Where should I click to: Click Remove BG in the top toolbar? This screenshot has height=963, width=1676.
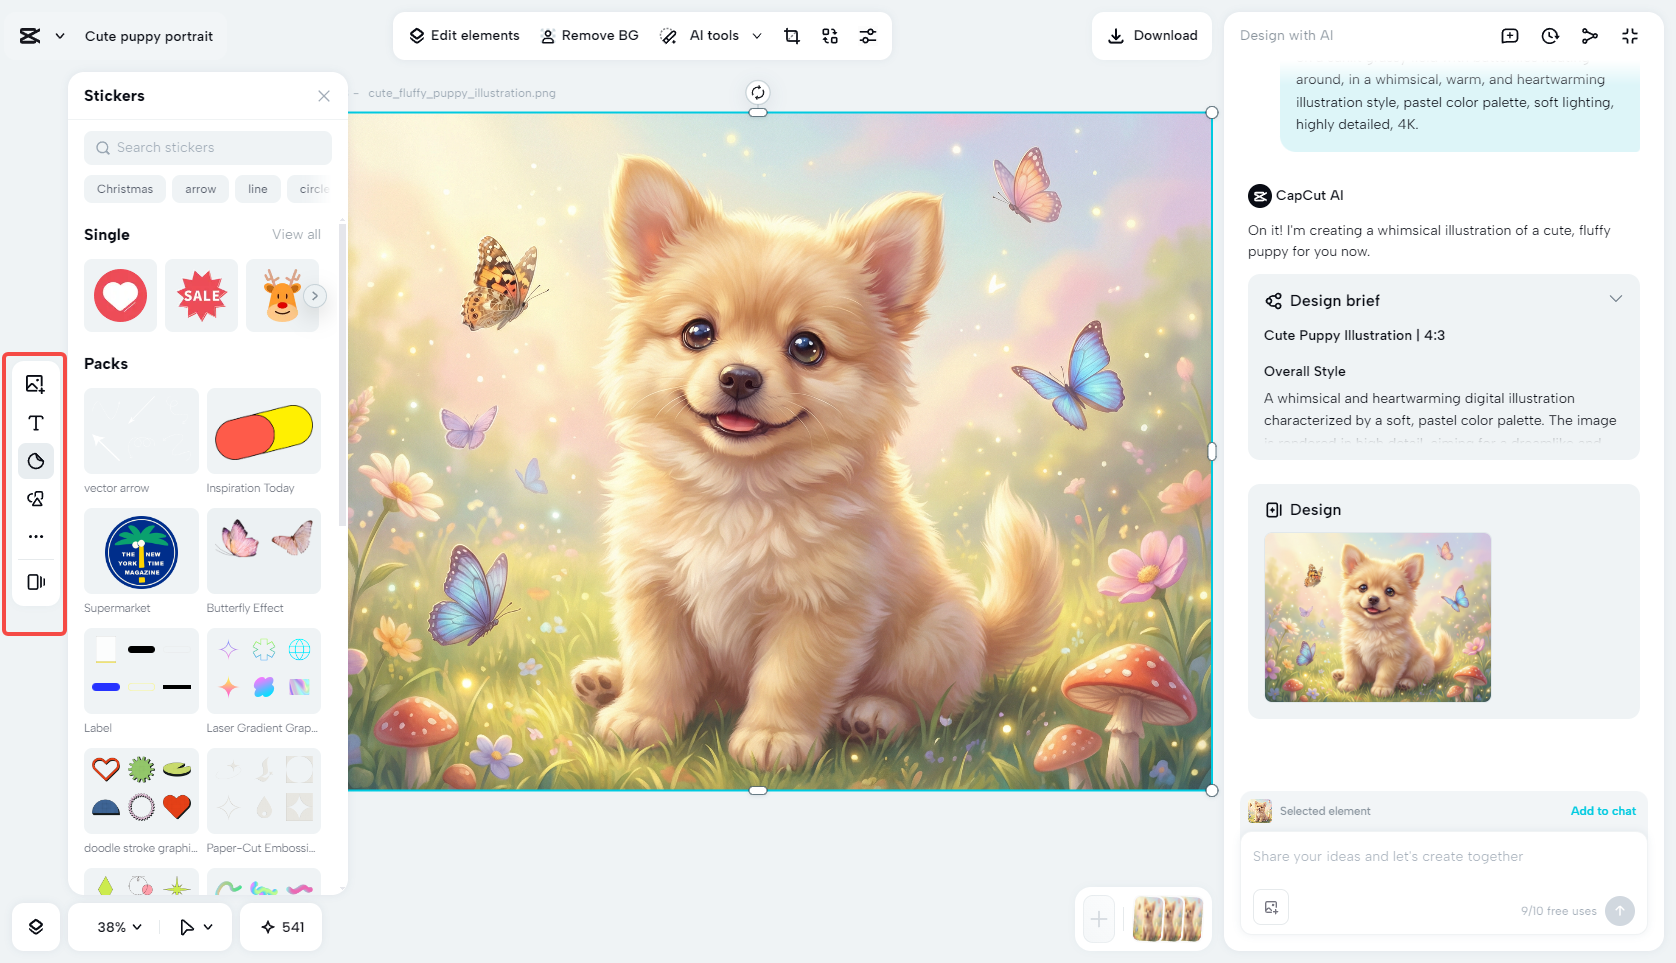(x=589, y=36)
